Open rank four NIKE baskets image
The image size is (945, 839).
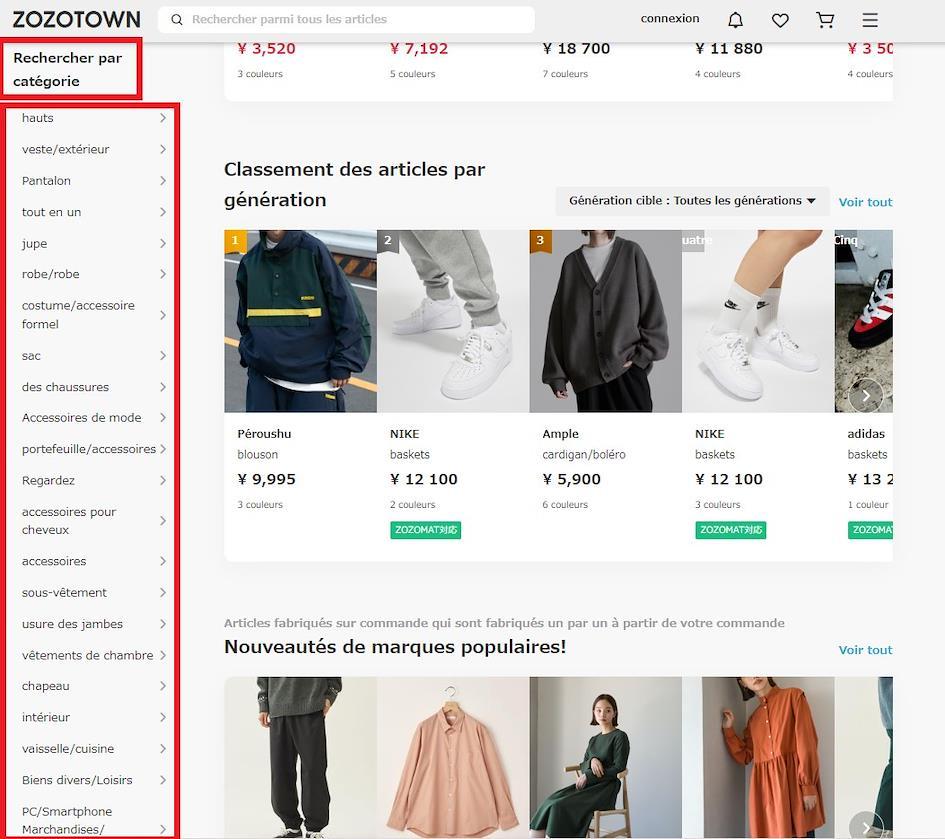pos(758,321)
